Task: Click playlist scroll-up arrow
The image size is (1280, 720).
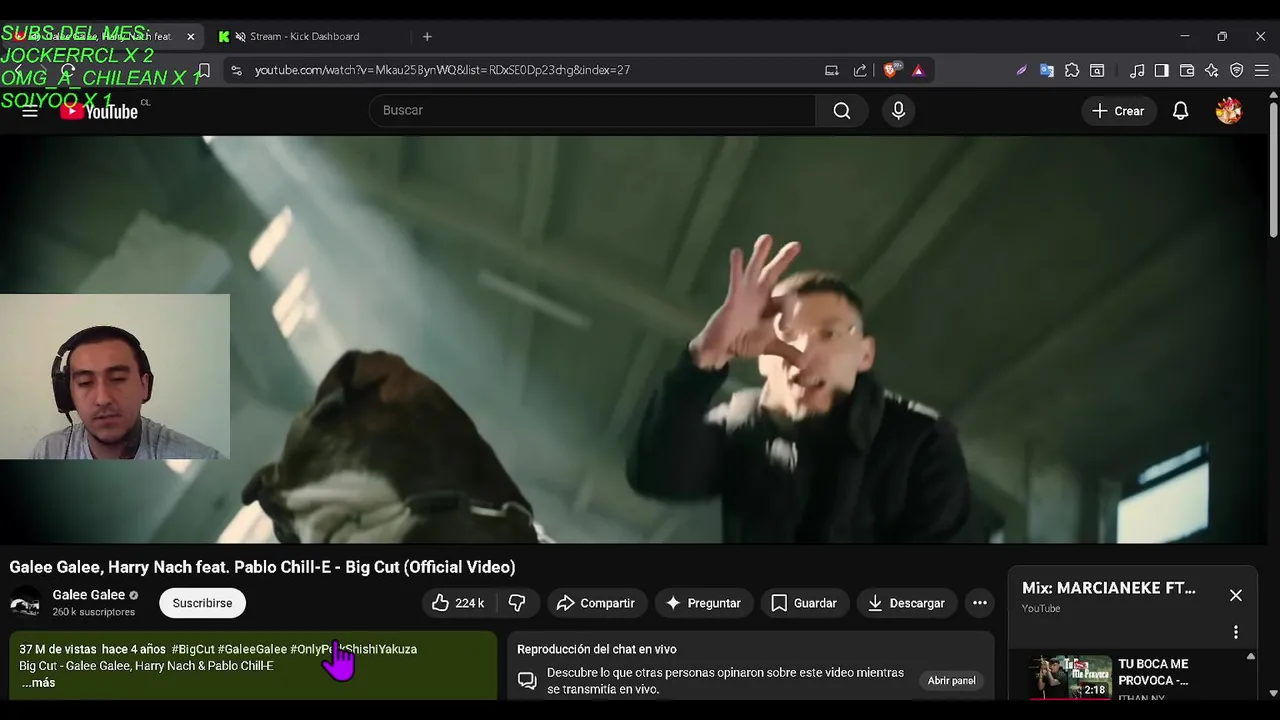Action: (1250, 657)
